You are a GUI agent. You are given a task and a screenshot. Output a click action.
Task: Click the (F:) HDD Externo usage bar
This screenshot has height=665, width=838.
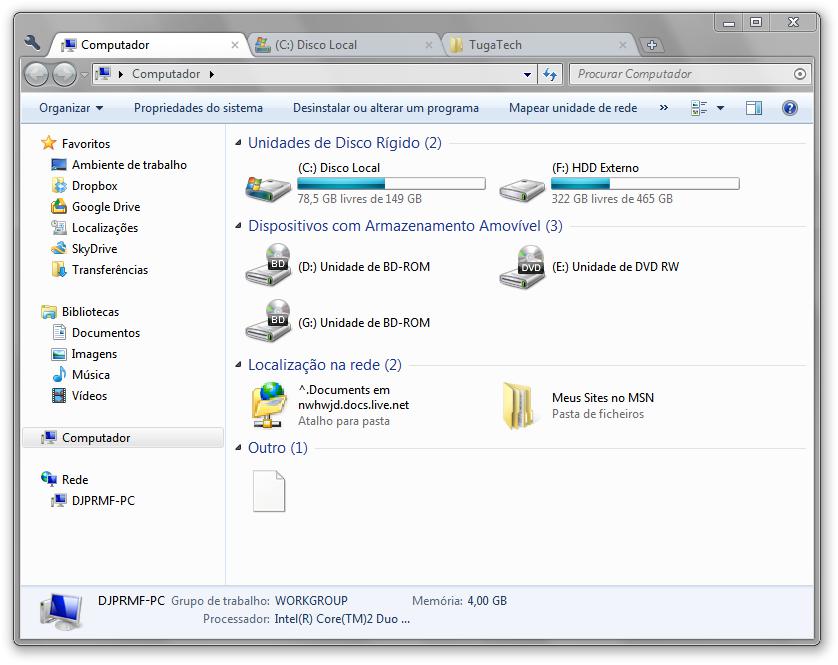tap(645, 183)
